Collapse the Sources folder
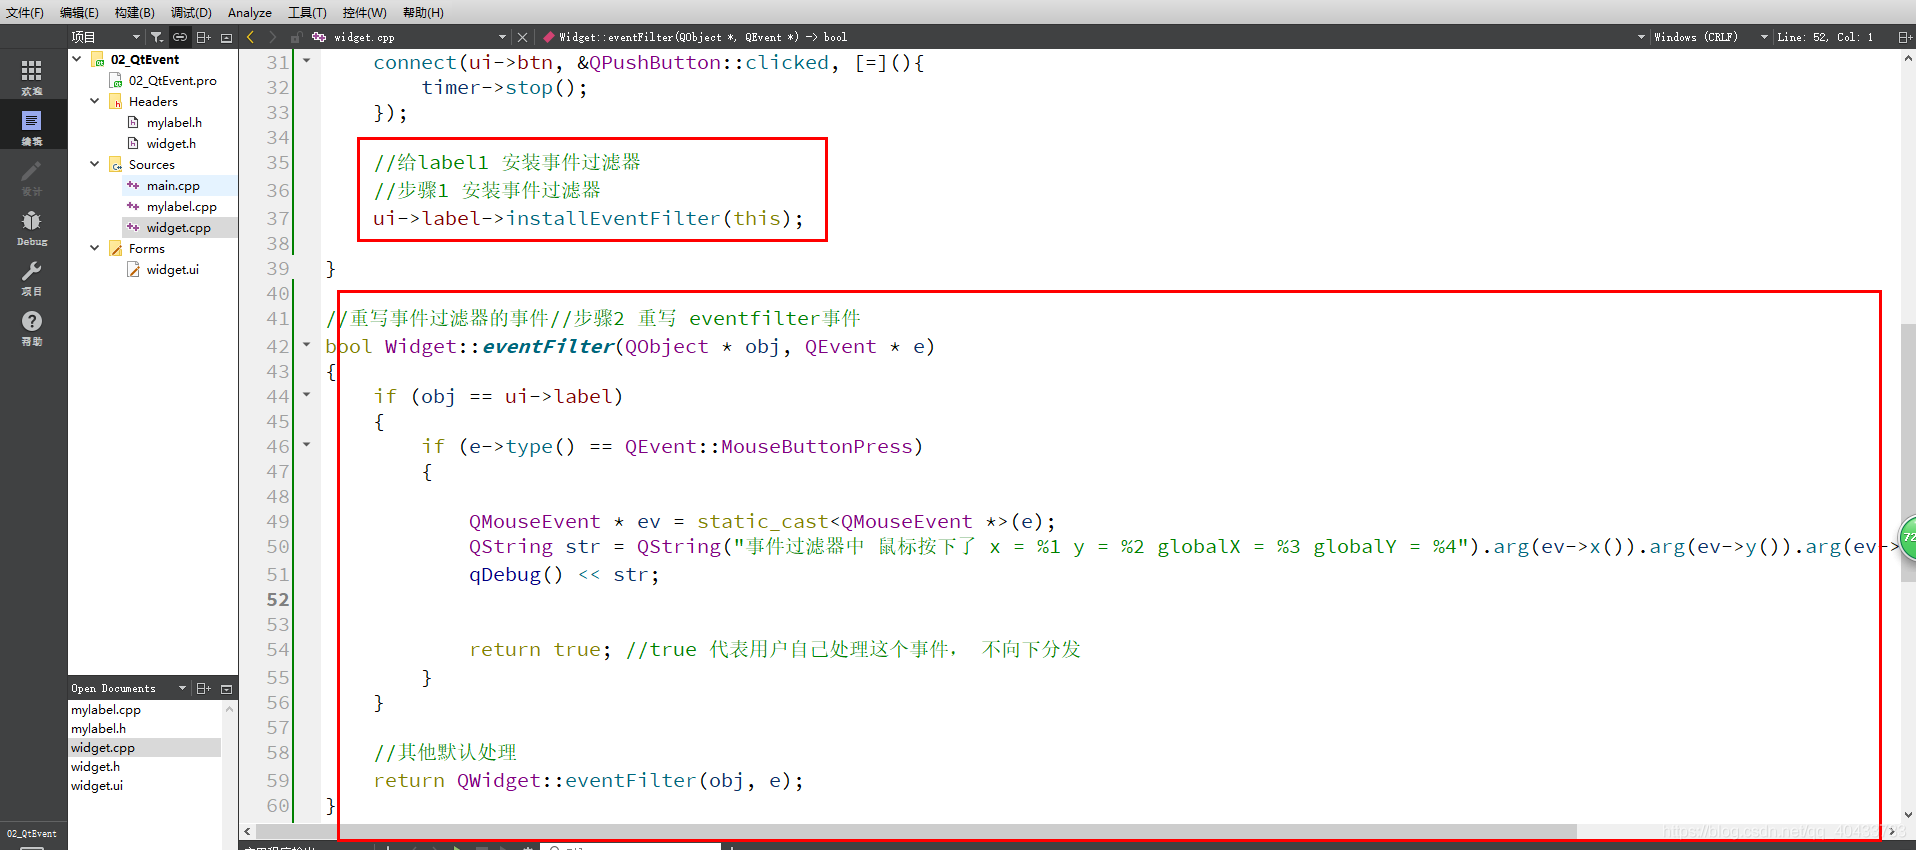Viewport: 1916px width, 850px height. coord(95,164)
